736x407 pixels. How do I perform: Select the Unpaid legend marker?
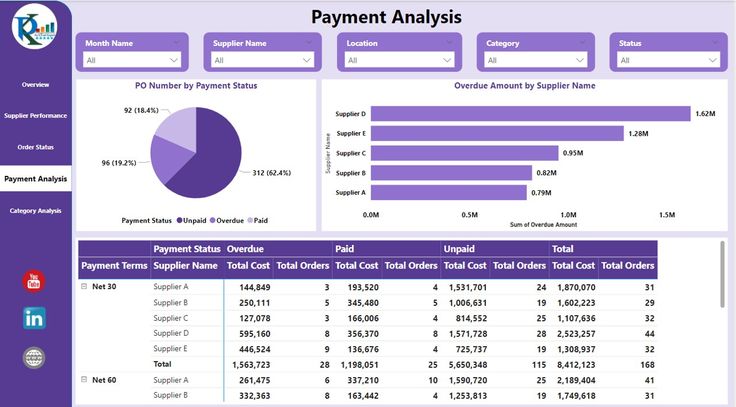point(179,220)
